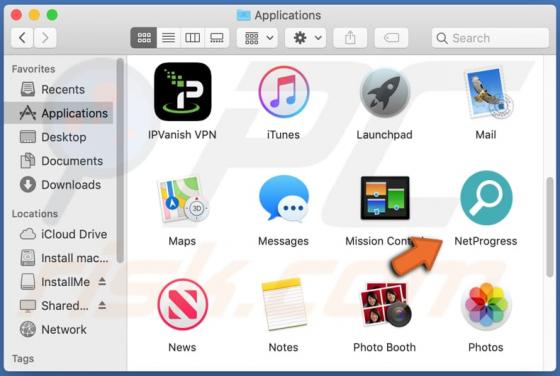Eject the Shared… location
Image resolution: width=560 pixels, height=376 pixels.
[102, 305]
